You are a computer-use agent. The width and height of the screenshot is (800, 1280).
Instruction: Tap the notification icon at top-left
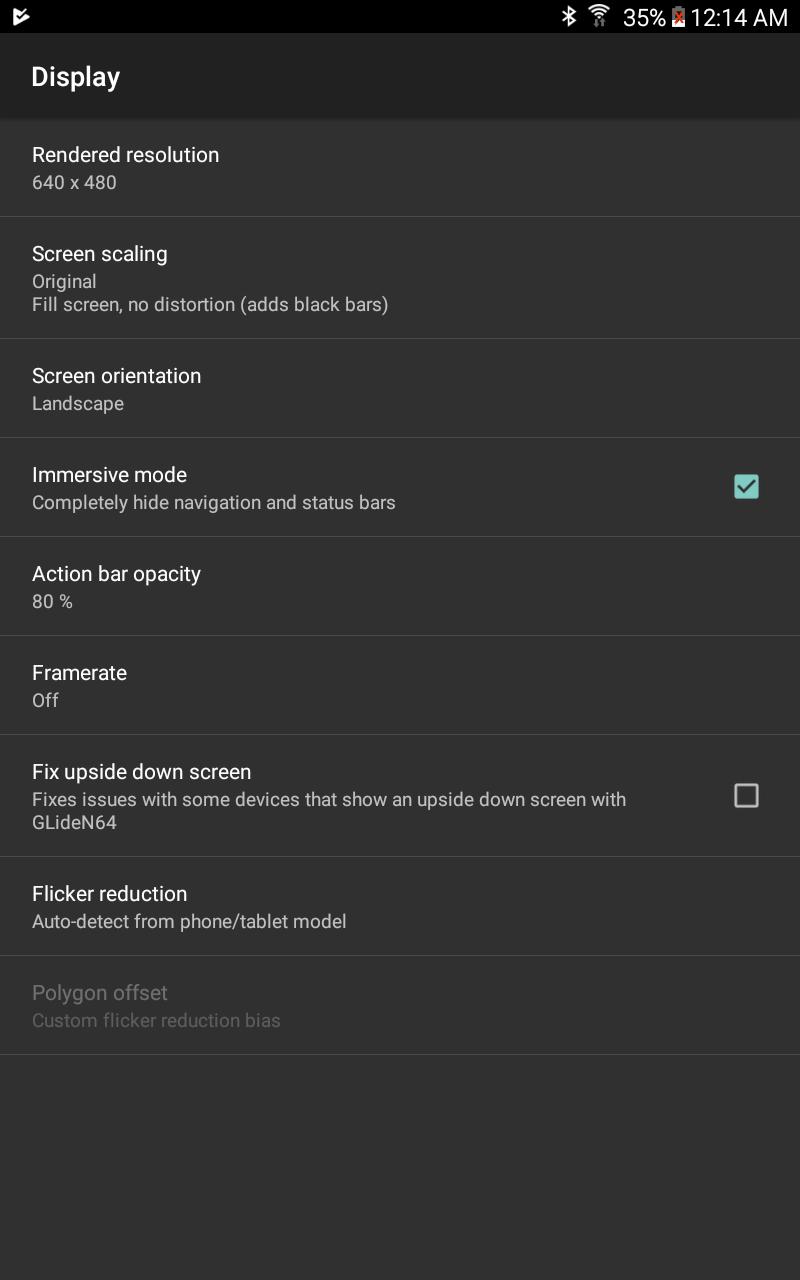(20, 16)
